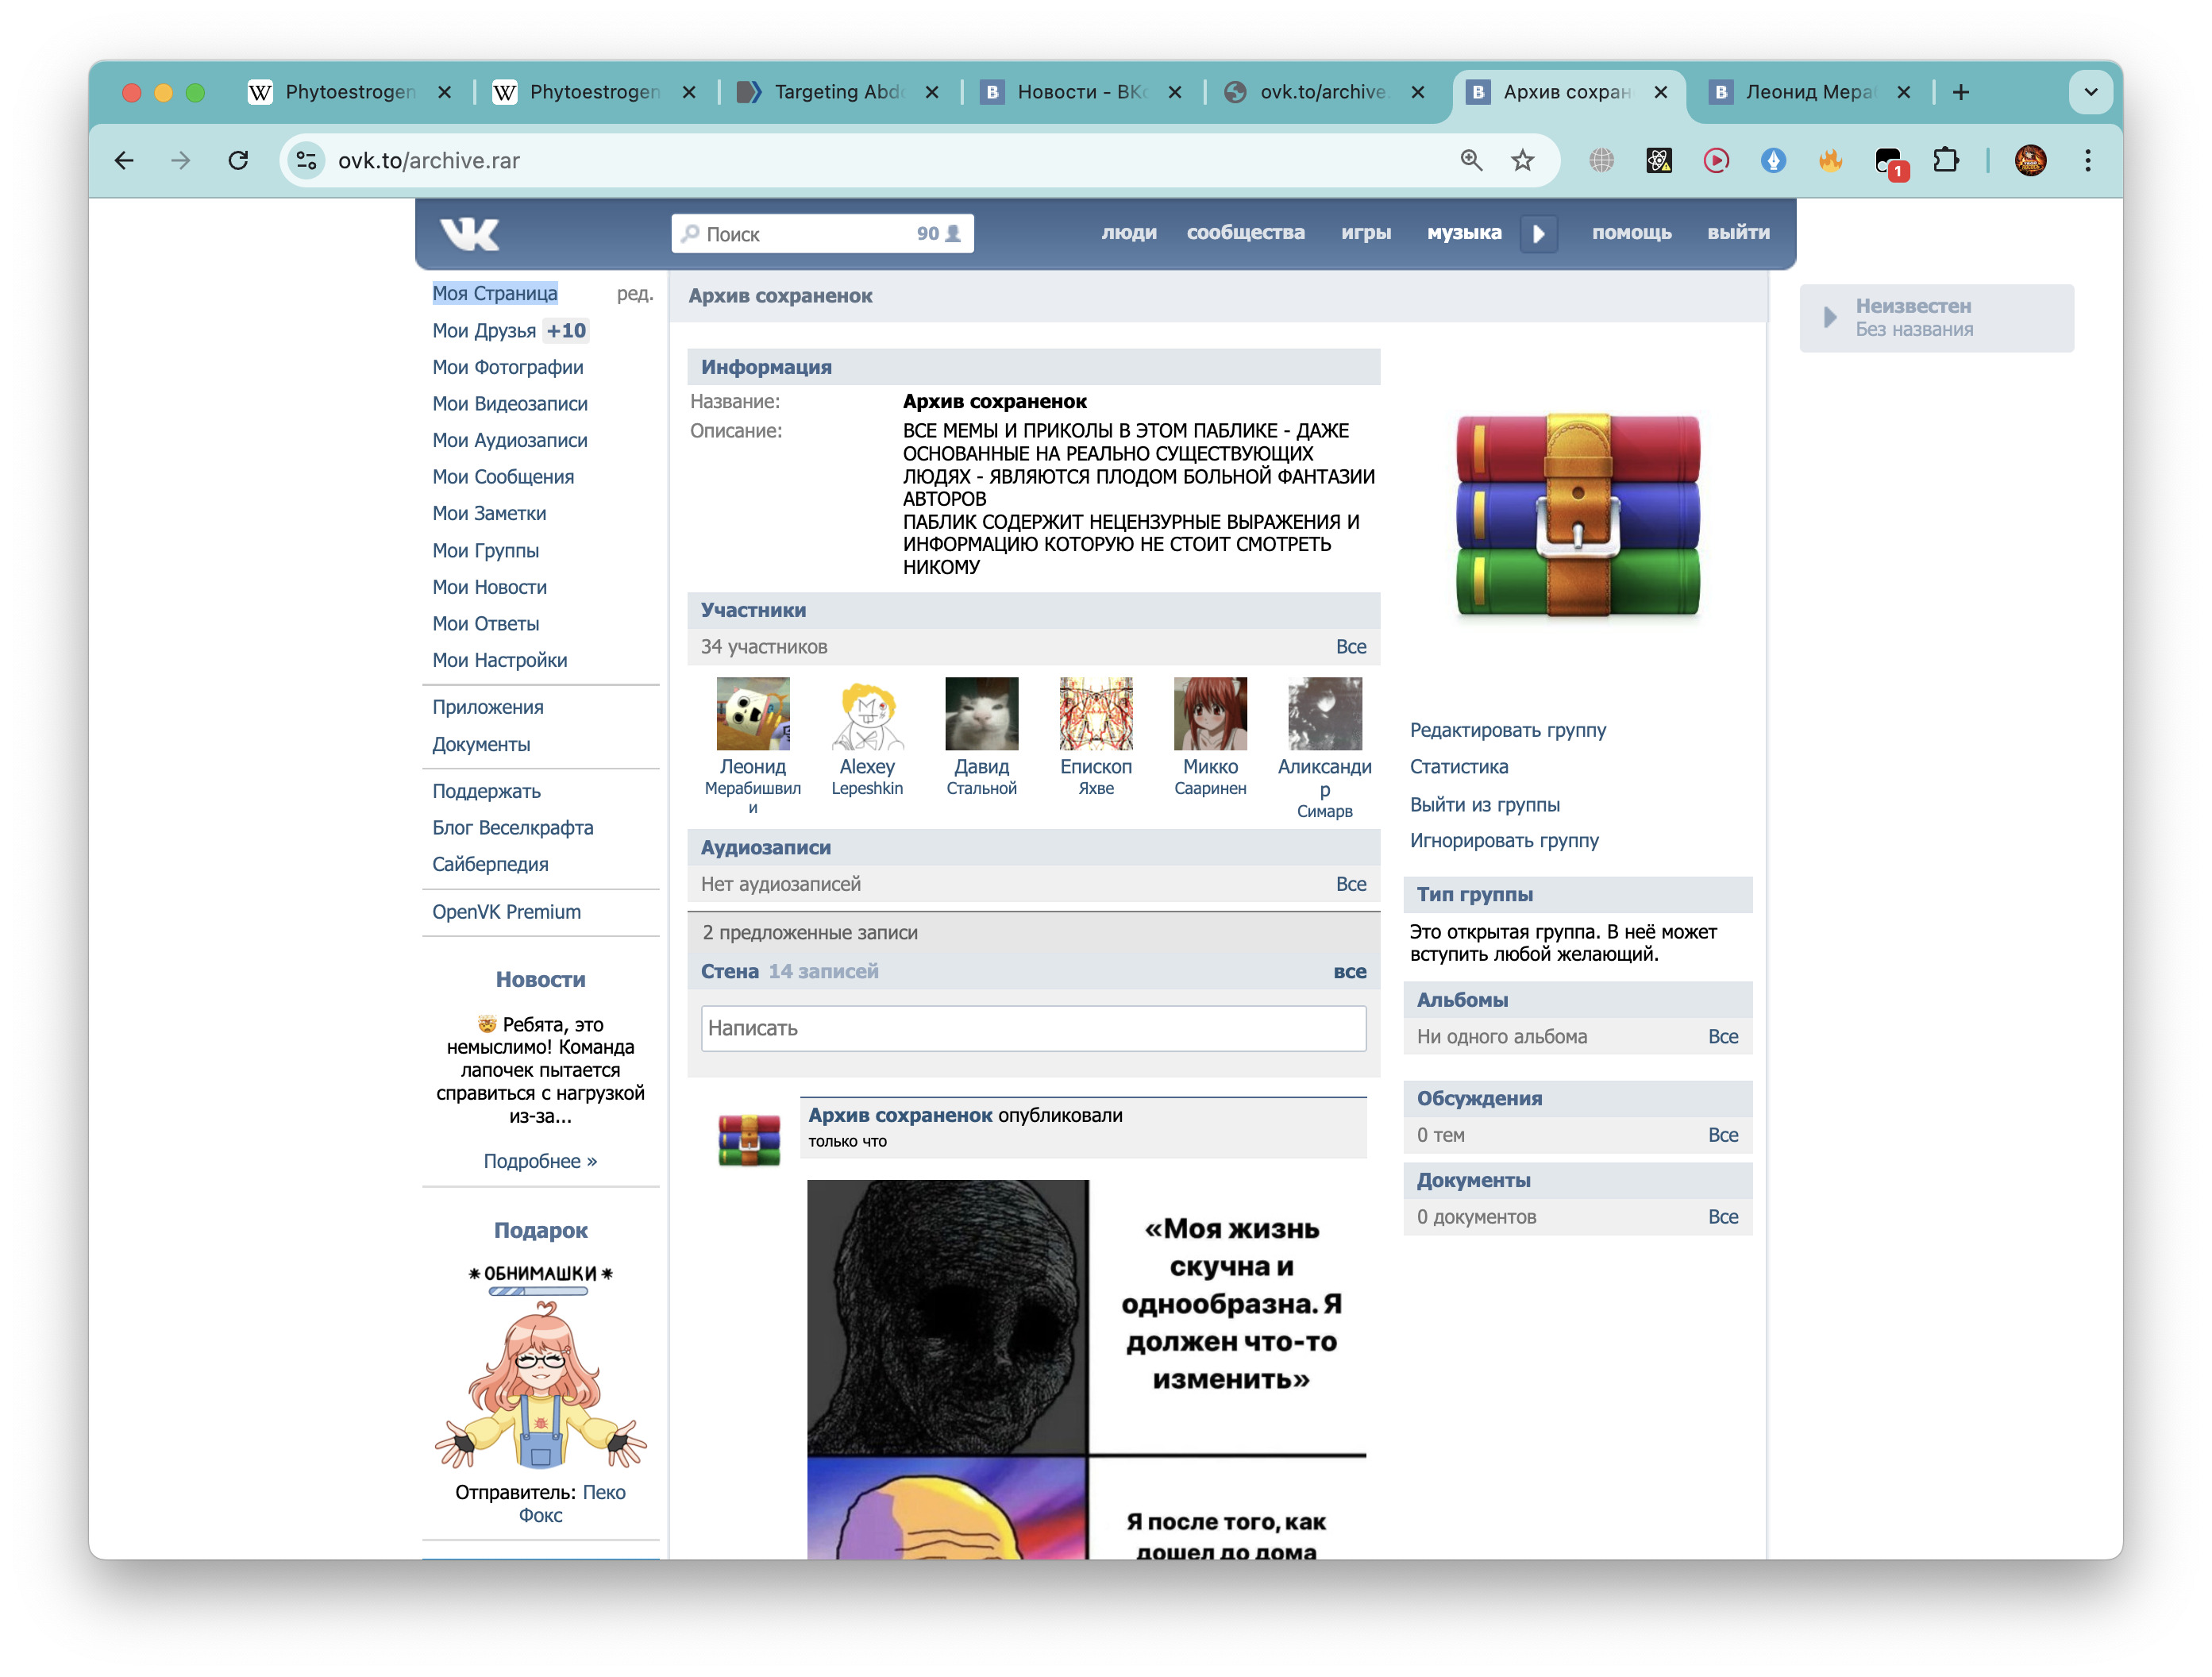
Task: Open Мои Настройки in sidebar
Action: coord(500,660)
